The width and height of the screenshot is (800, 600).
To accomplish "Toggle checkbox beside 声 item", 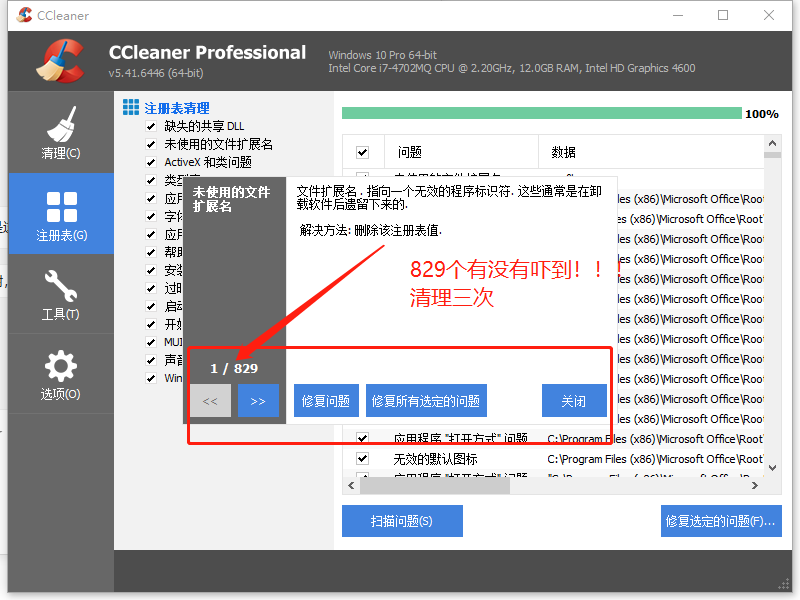I will 151,360.
